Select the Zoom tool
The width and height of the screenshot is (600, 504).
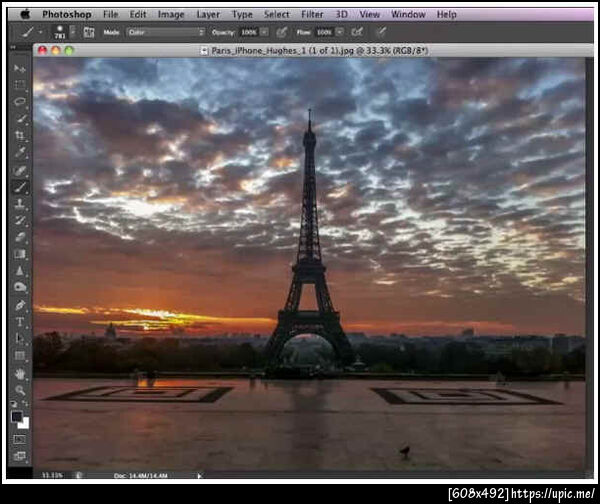pos(19,390)
